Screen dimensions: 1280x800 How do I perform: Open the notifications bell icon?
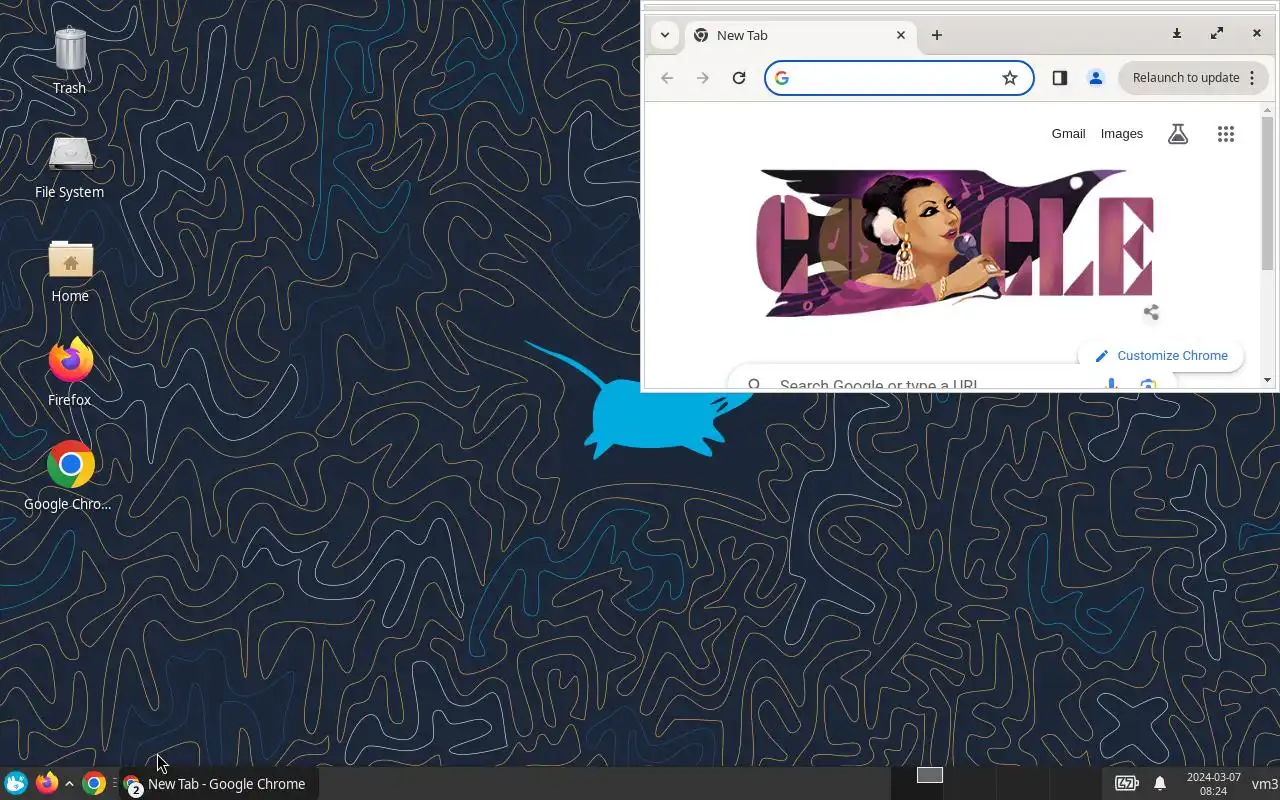(1160, 783)
